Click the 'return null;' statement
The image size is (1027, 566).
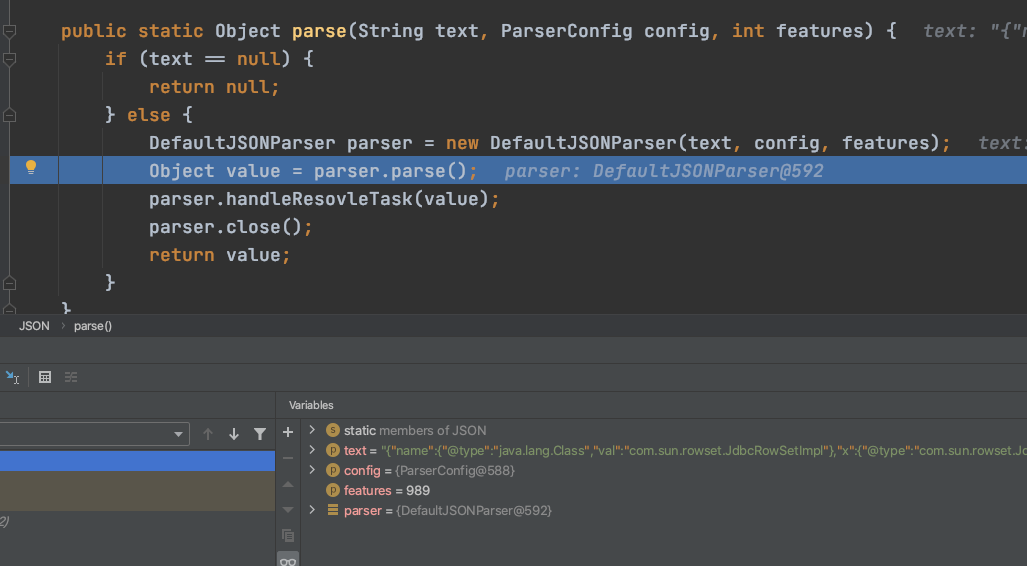tap(214, 87)
